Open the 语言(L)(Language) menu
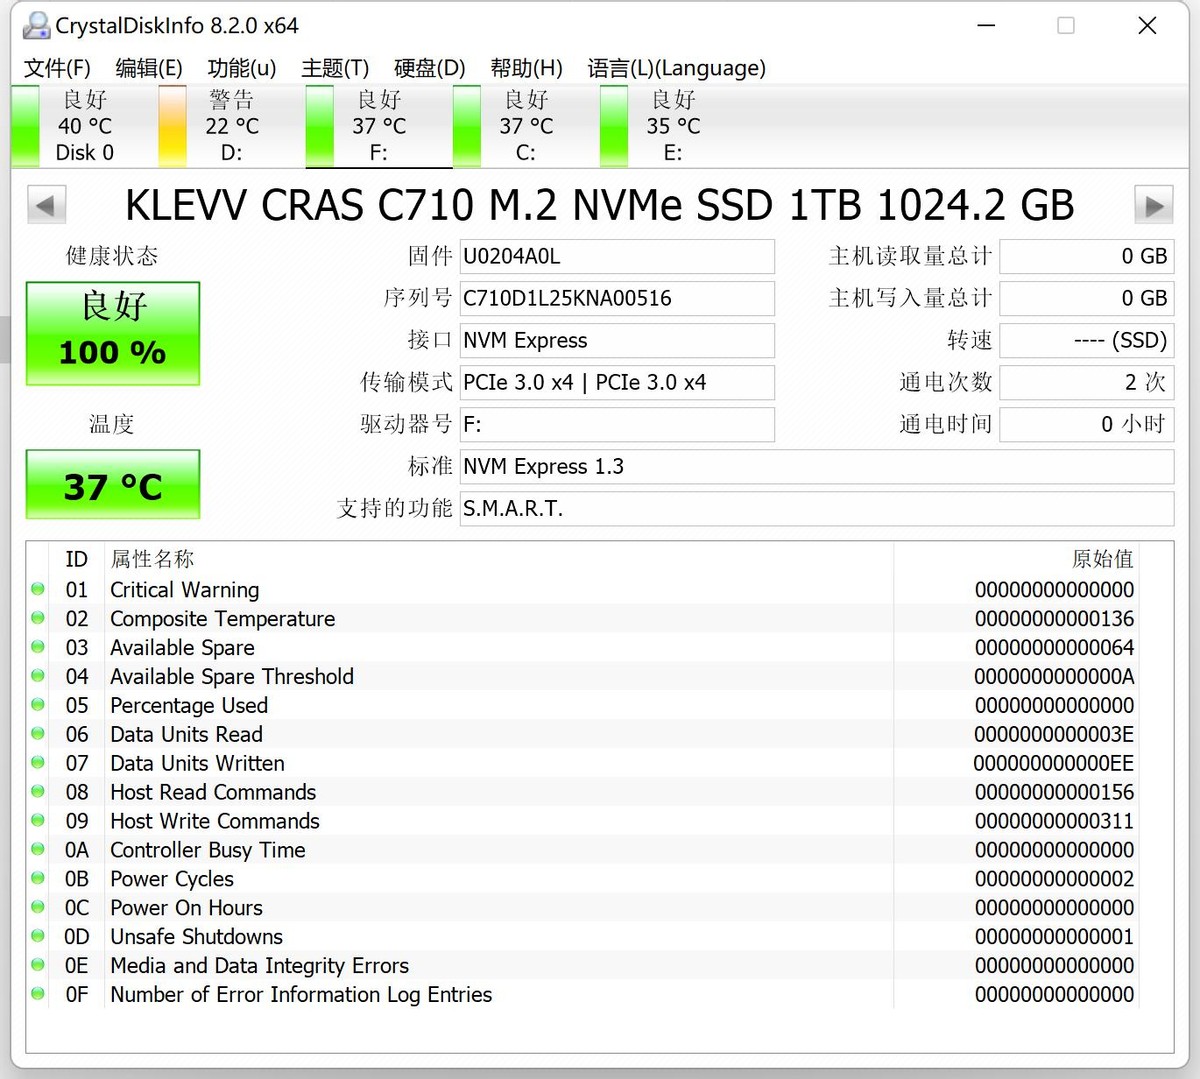 pyautogui.click(x=676, y=68)
